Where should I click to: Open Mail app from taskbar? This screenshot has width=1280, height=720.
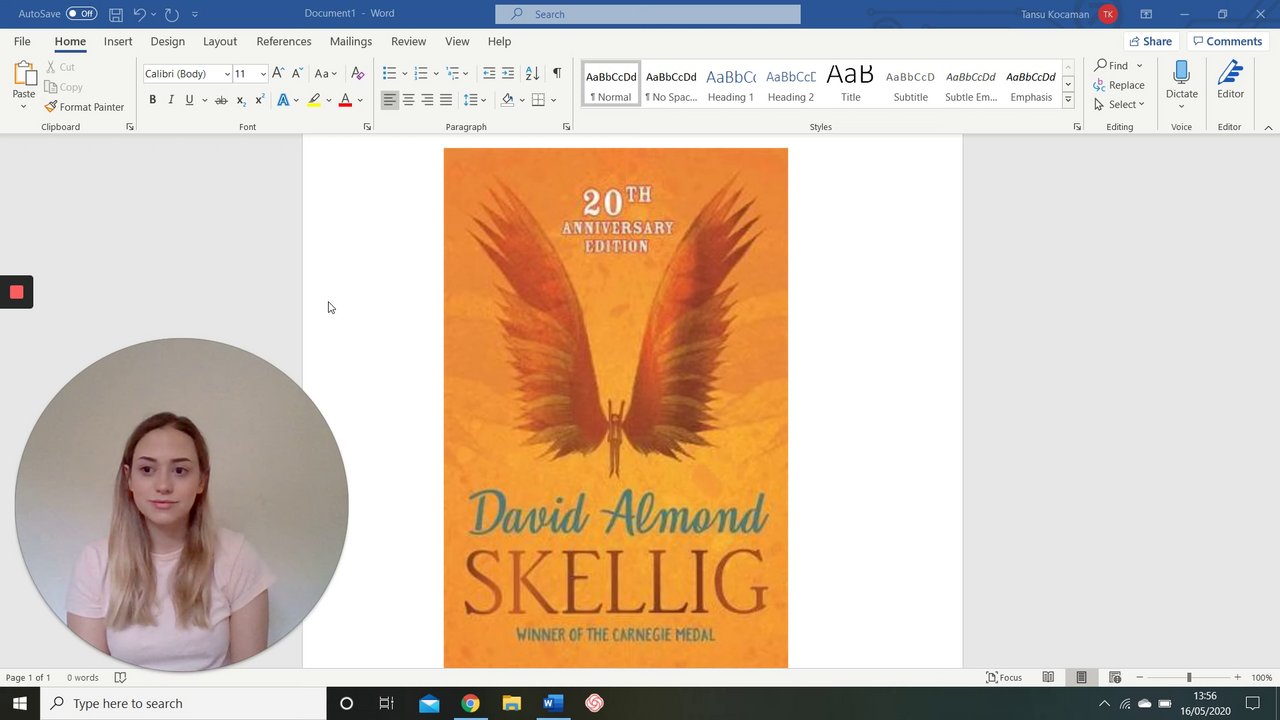point(429,703)
